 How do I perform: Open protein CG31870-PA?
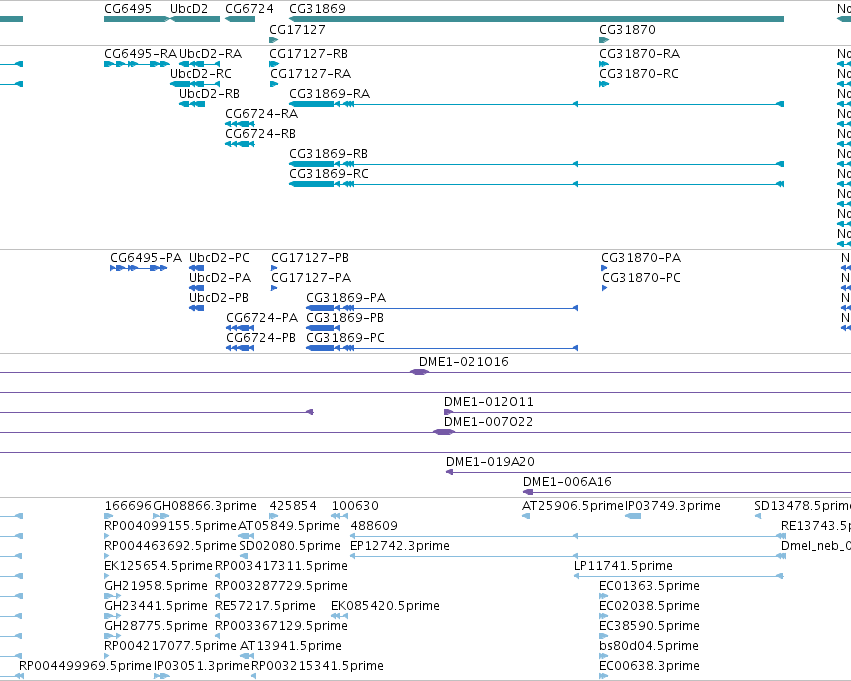click(x=641, y=258)
